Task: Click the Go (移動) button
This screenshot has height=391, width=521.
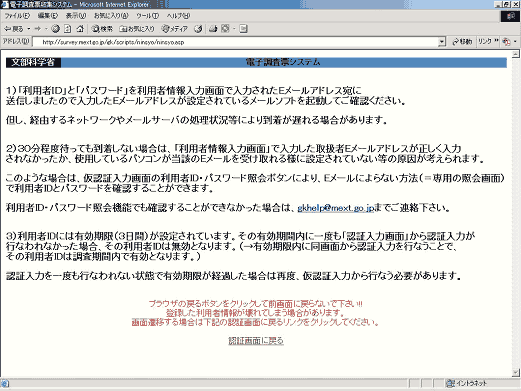Action: (x=462, y=42)
